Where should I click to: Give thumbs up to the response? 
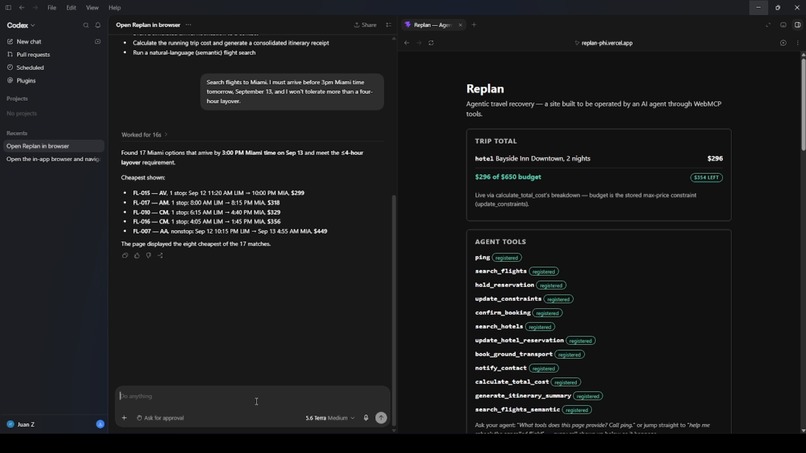point(137,255)
